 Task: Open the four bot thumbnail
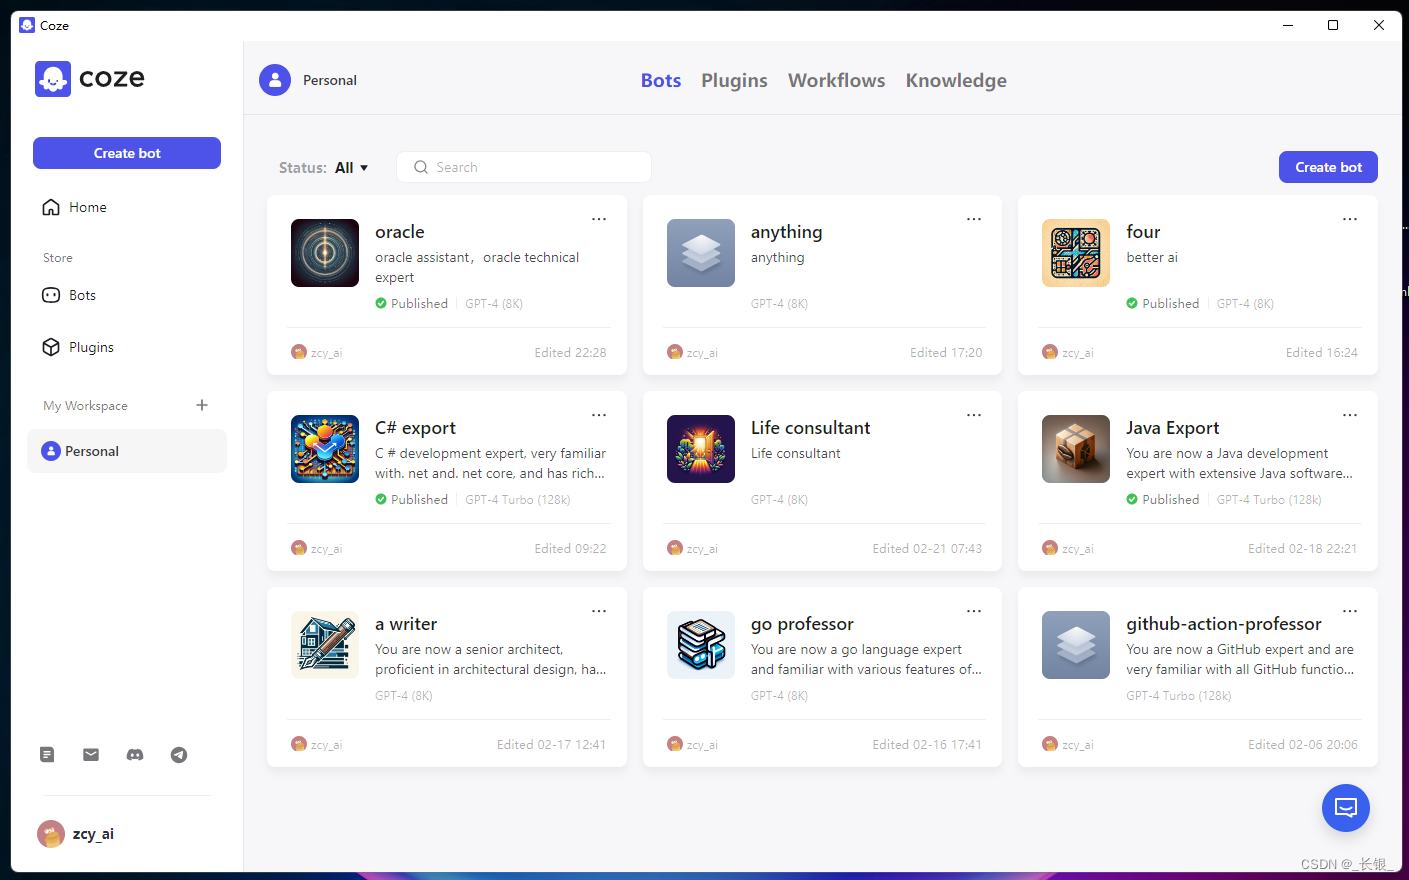[1076, 253]
